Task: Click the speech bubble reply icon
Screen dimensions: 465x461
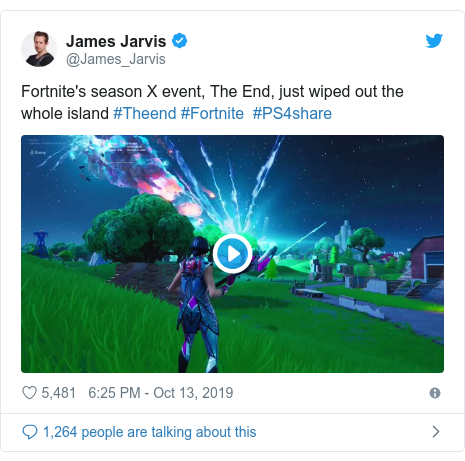Action: click(x=30, y=432)
